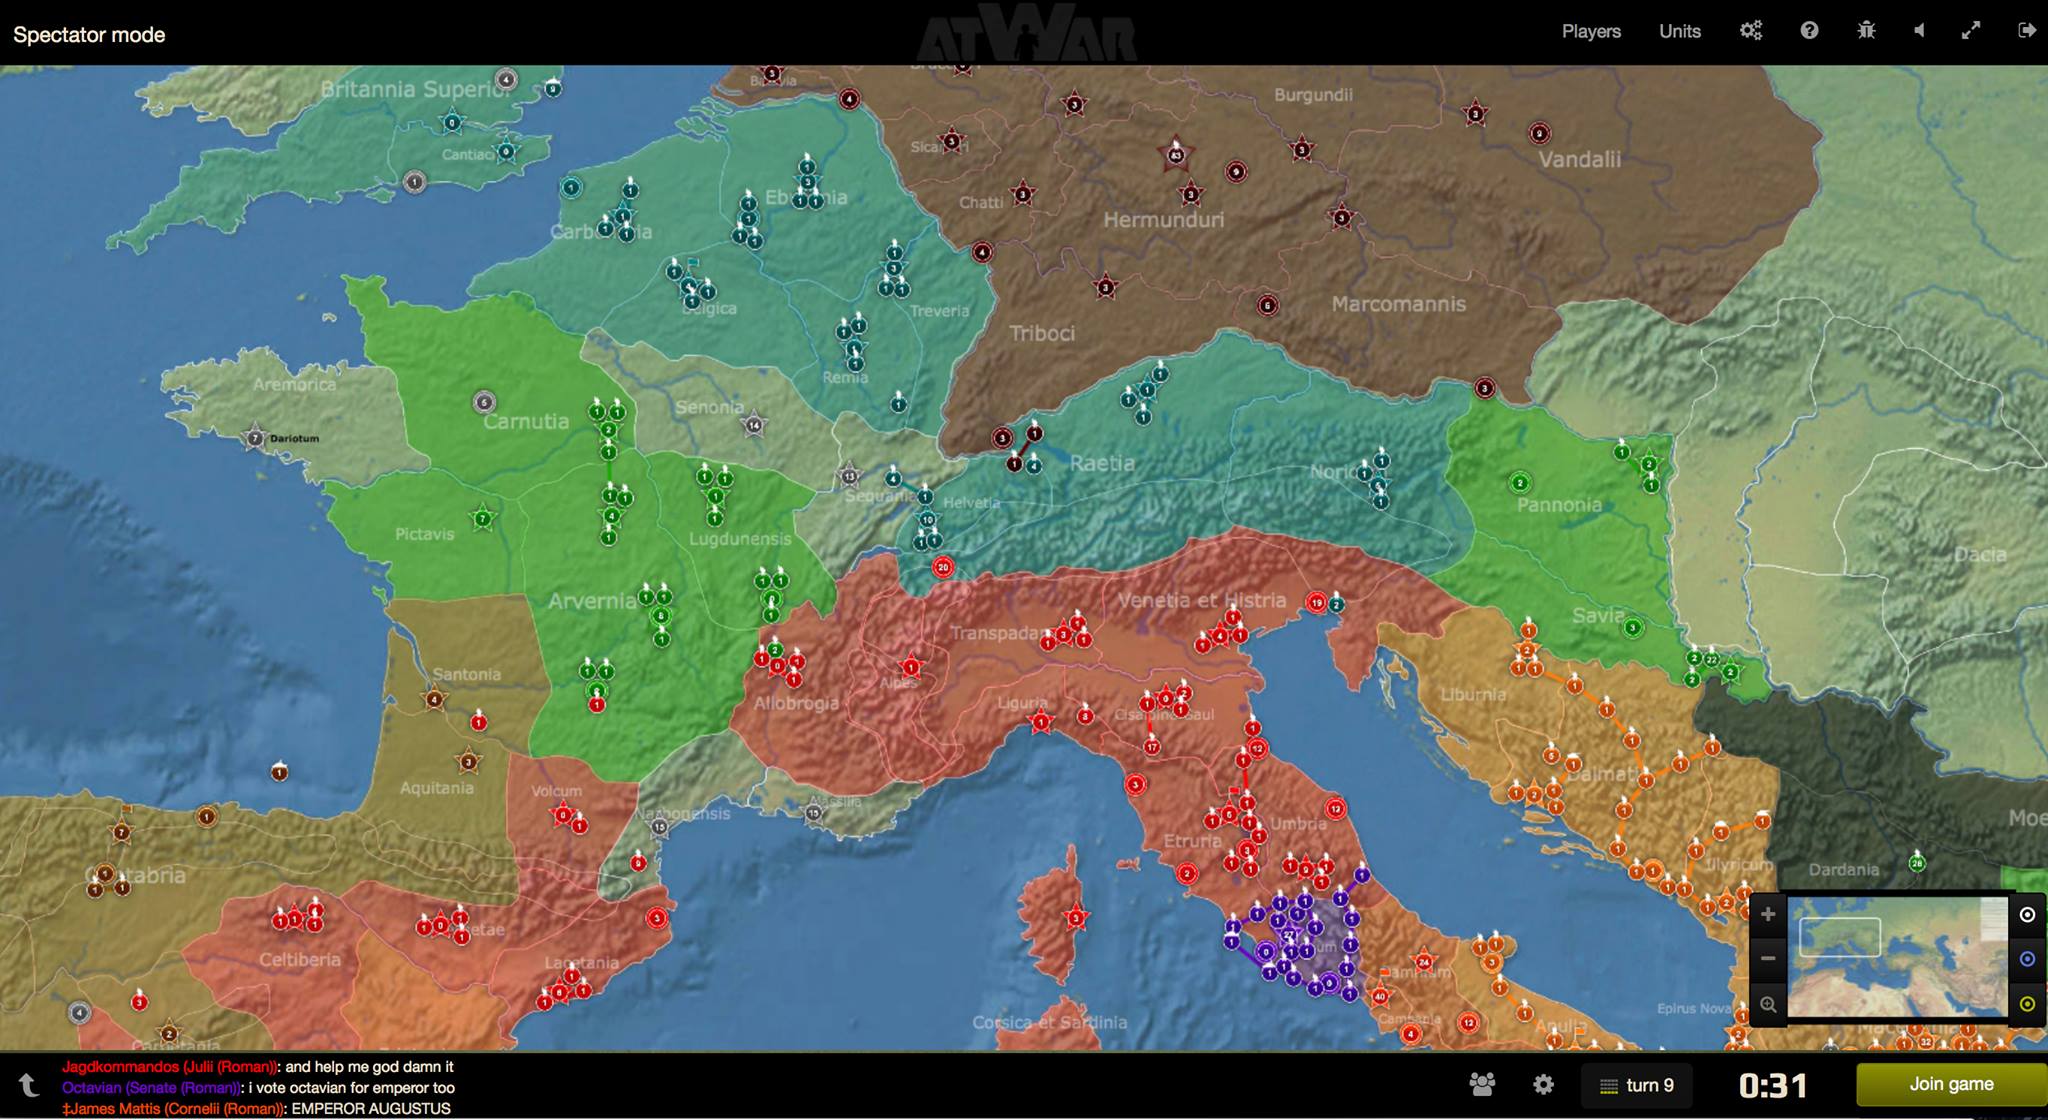Select the gray city 14 in Senonia
The image size is (2048, 1120).
pyautogui.click(x=754, y=425)
